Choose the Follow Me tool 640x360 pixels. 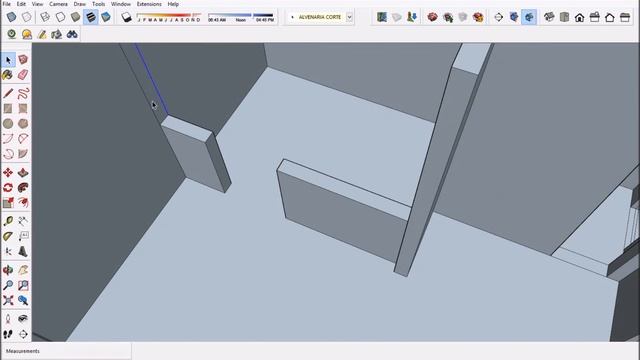[x=23, y=188]
